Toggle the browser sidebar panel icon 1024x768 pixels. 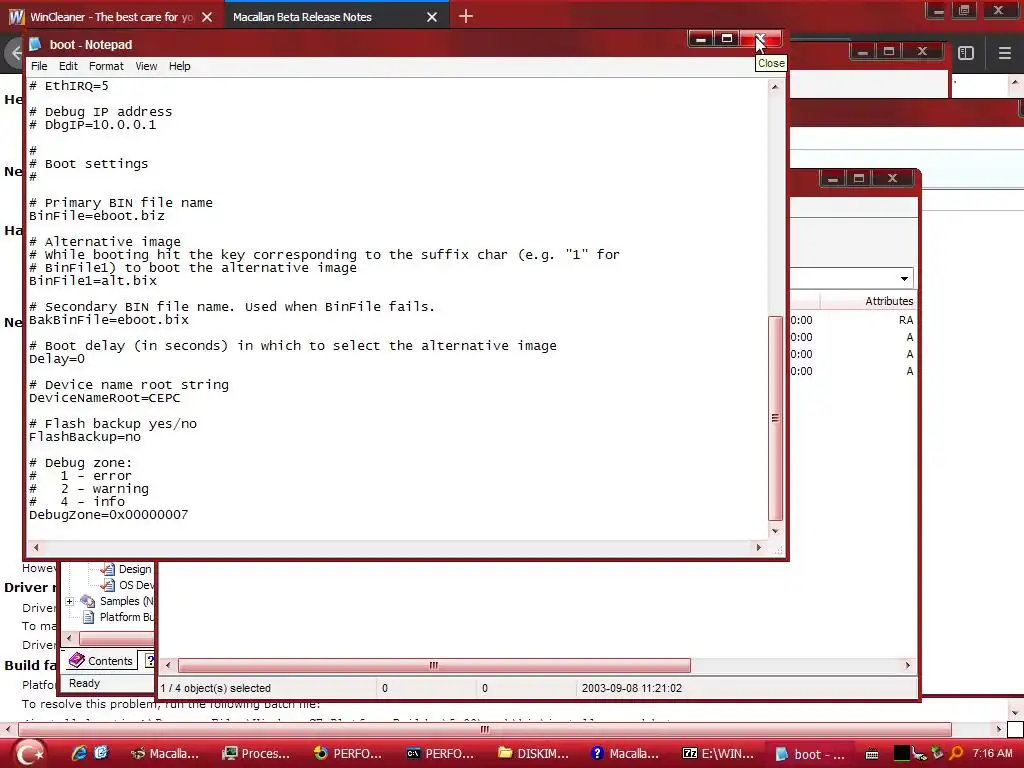(x=966, y=53)
